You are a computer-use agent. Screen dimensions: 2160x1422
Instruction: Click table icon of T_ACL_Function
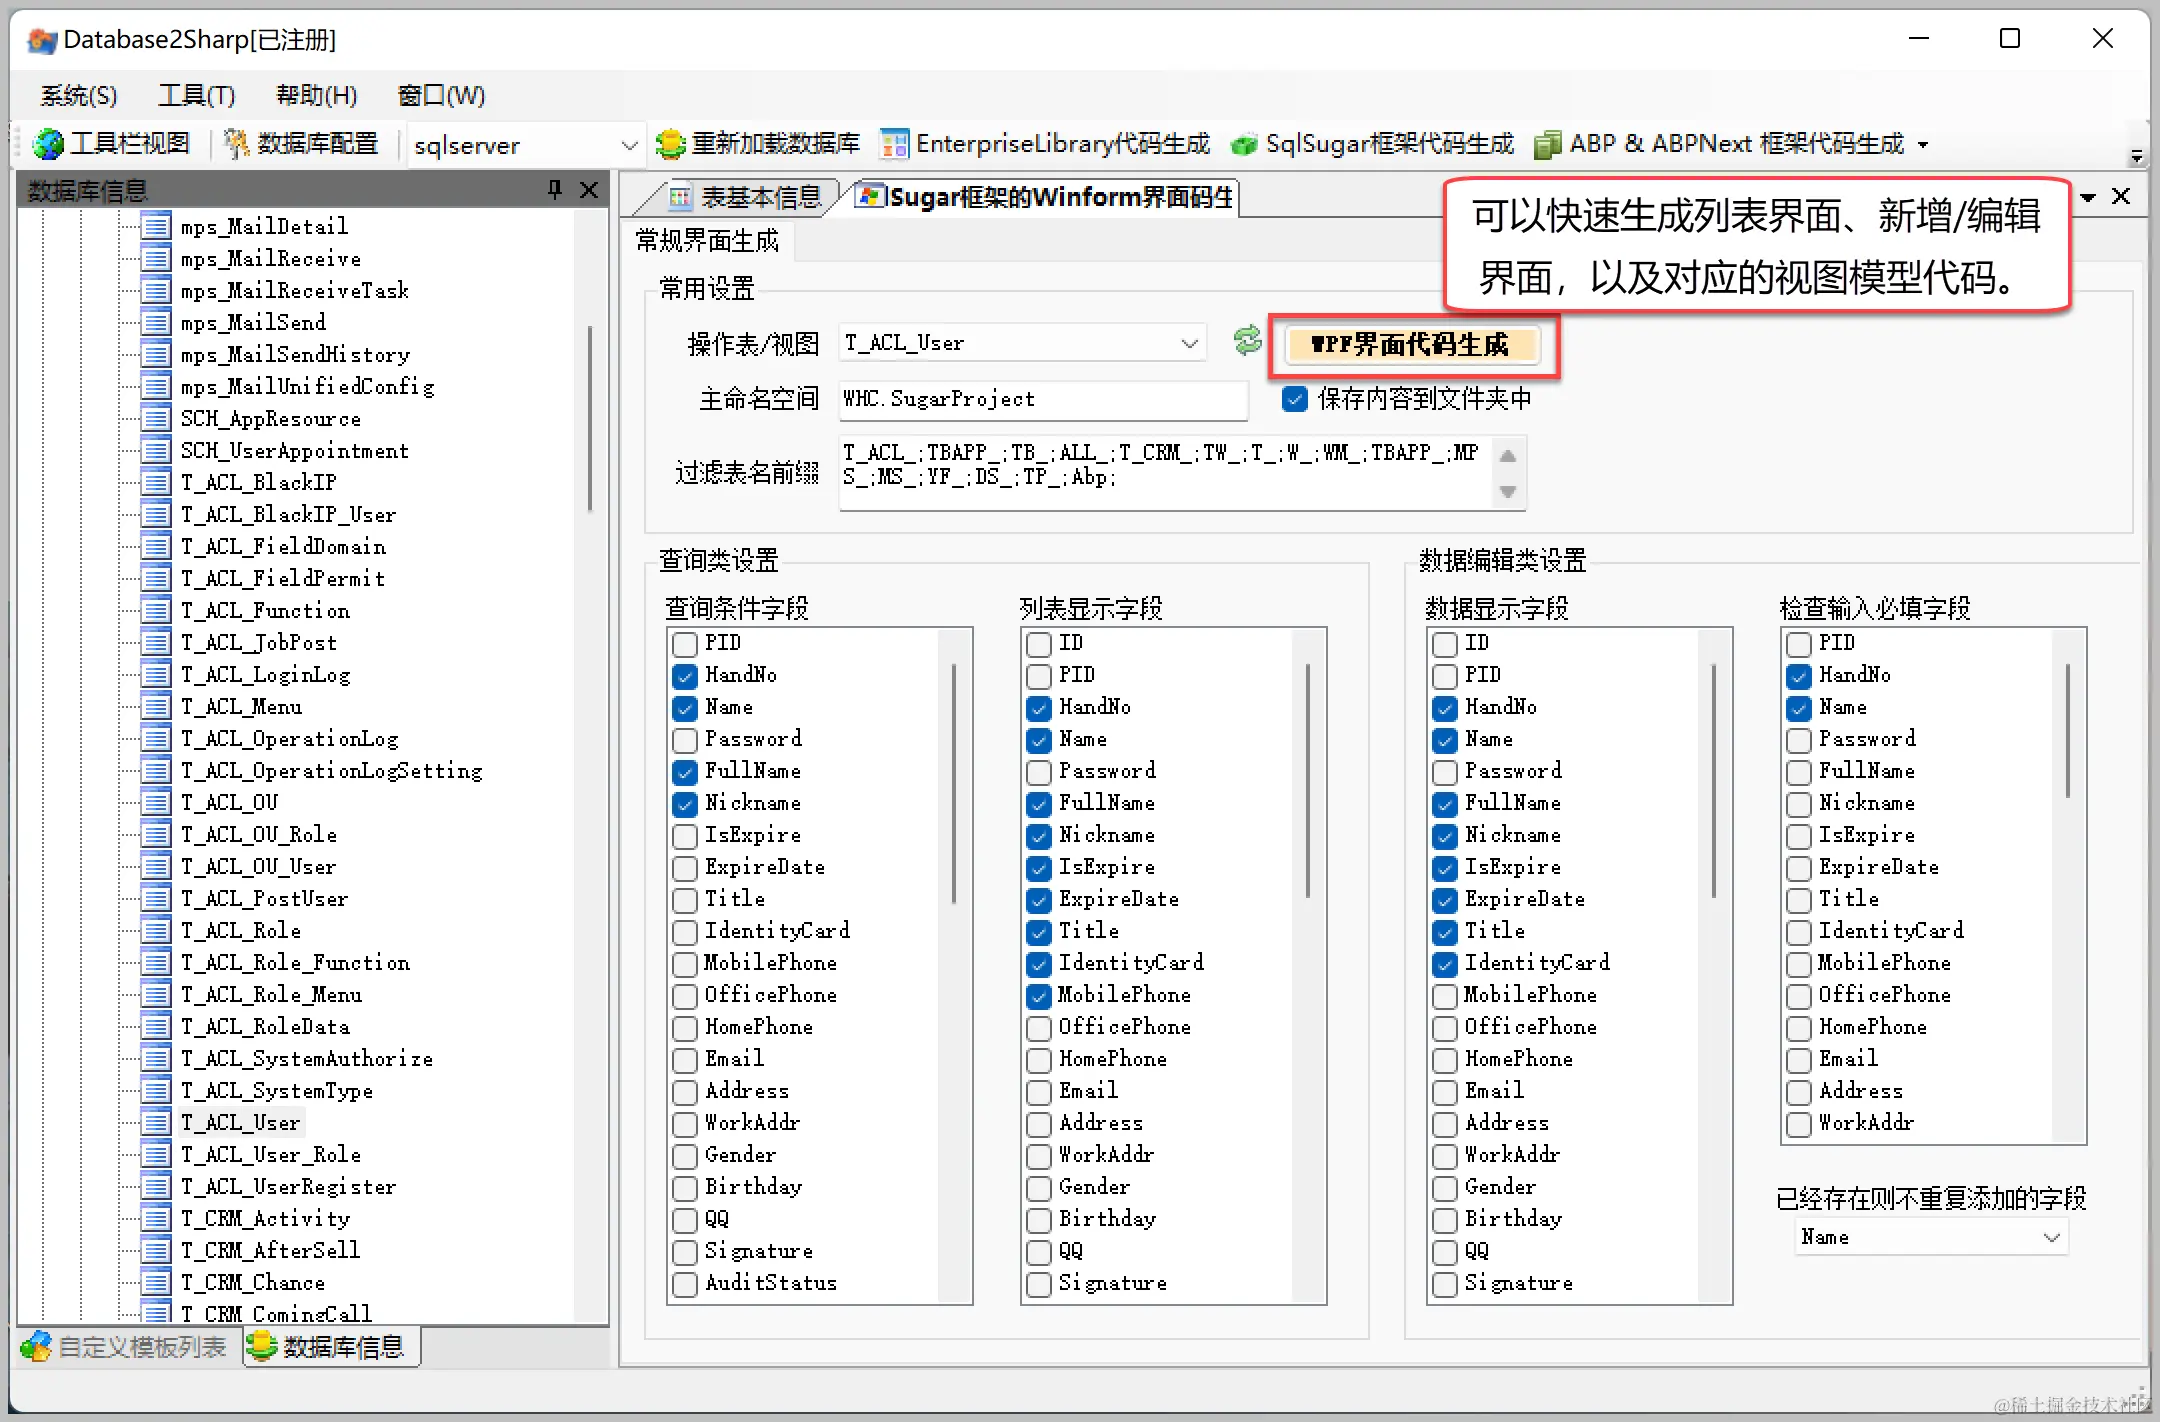[x=155, y=610]
